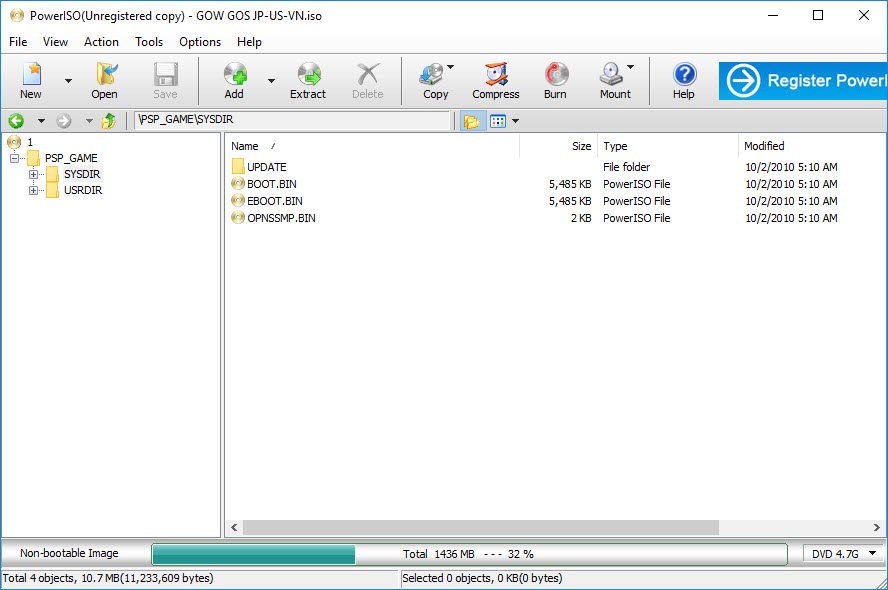Click the Register PowerISO banner button
The image size is (888, 590).
point(803,81)
